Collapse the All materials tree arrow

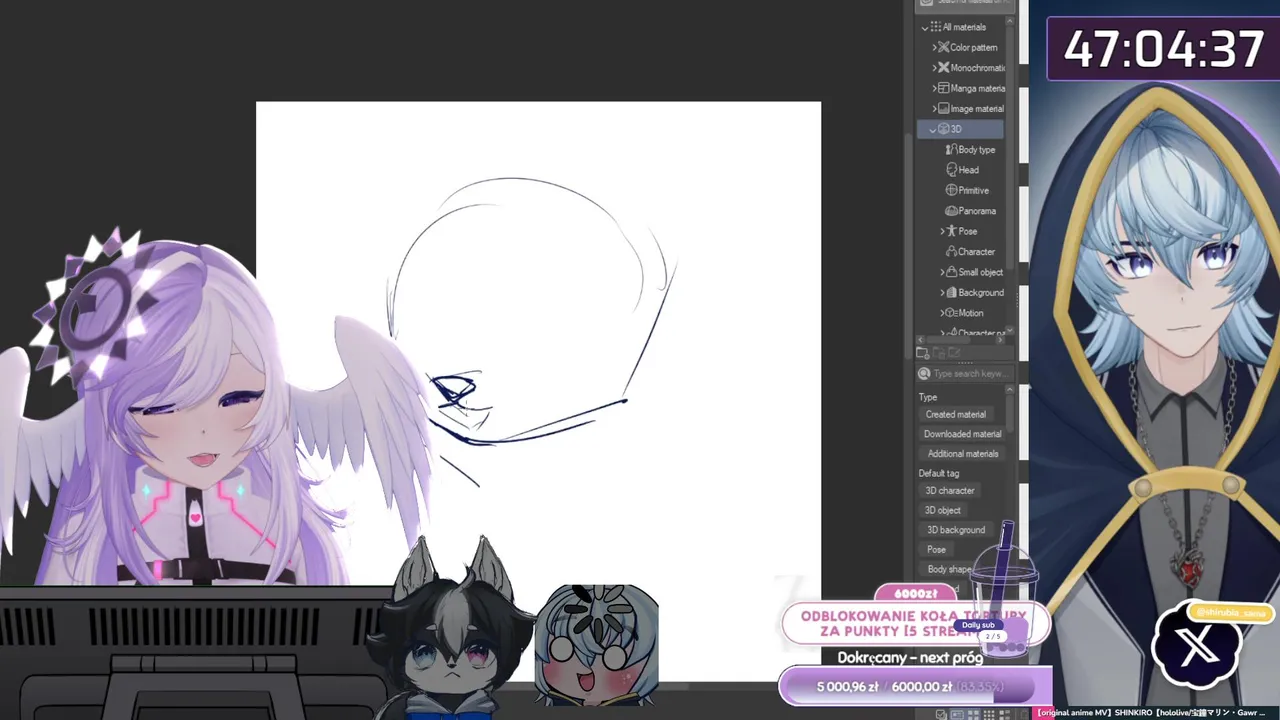coord(925,28)
